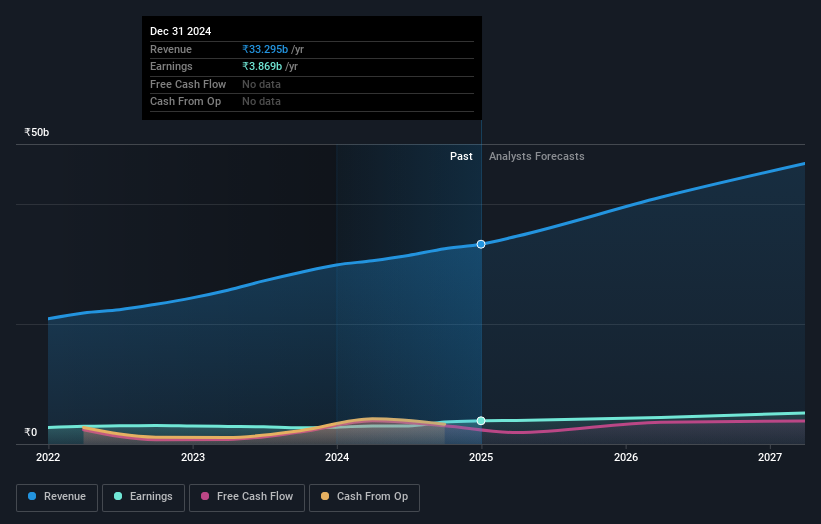The image size is (821, 524).
Task: Click the 2023 x-axis label
Action: 193,457
